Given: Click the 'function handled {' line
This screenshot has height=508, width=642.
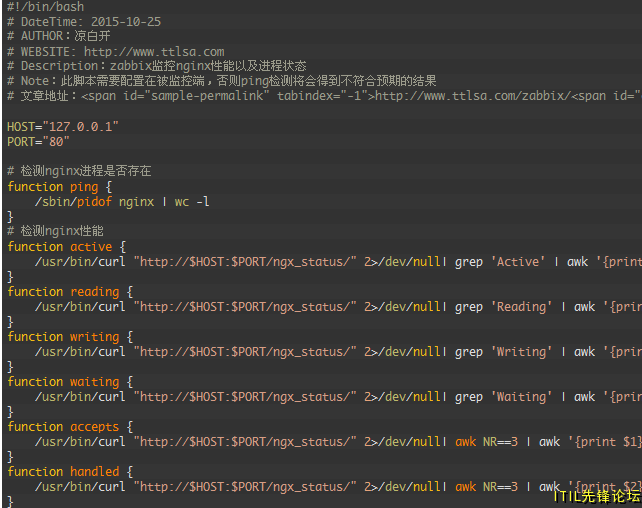Looking at the screenshot, I should 70,472.
